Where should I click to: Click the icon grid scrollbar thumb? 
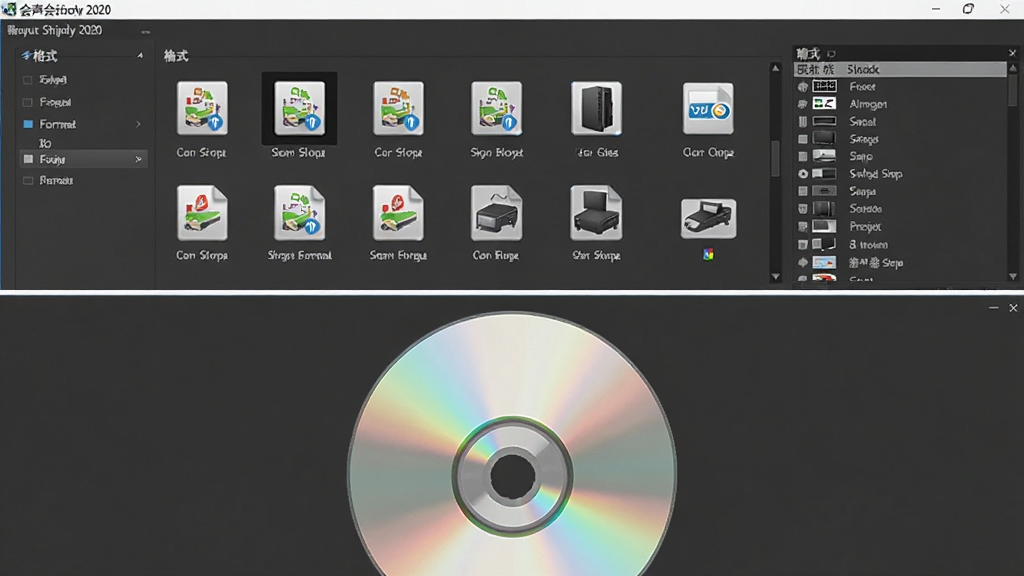click(x=775, y=159)
